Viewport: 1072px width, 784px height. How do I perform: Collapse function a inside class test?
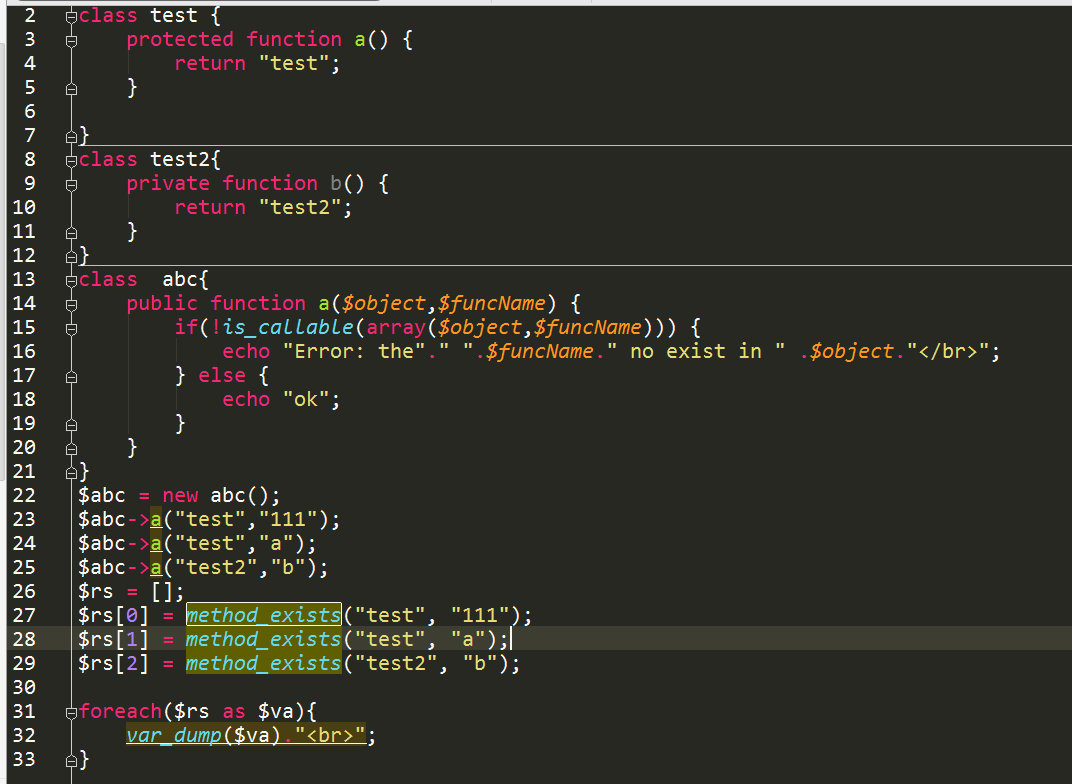pos(70,39)
